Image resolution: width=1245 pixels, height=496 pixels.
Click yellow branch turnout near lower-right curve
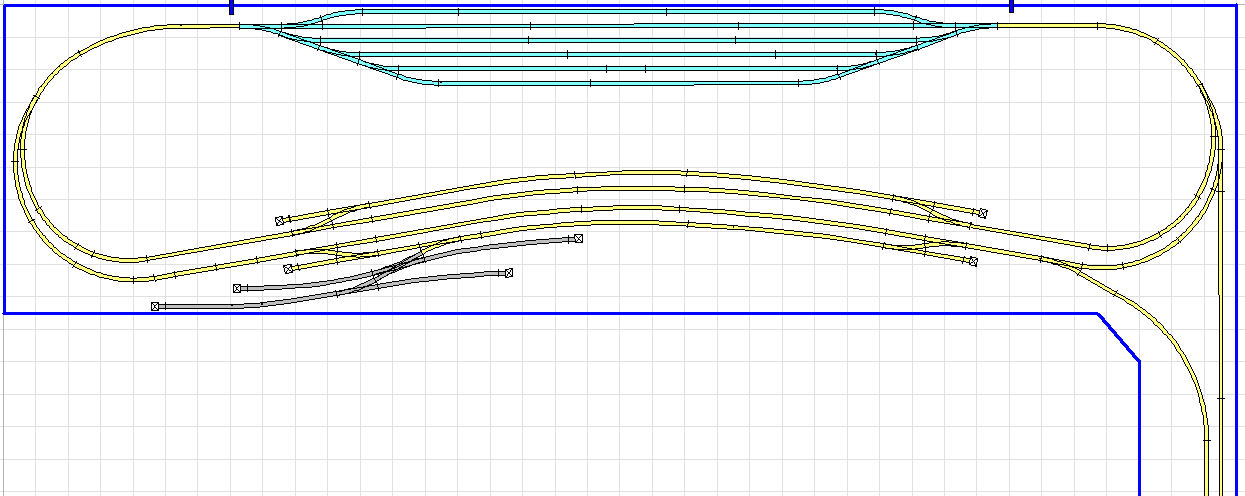coord(1060,264)
